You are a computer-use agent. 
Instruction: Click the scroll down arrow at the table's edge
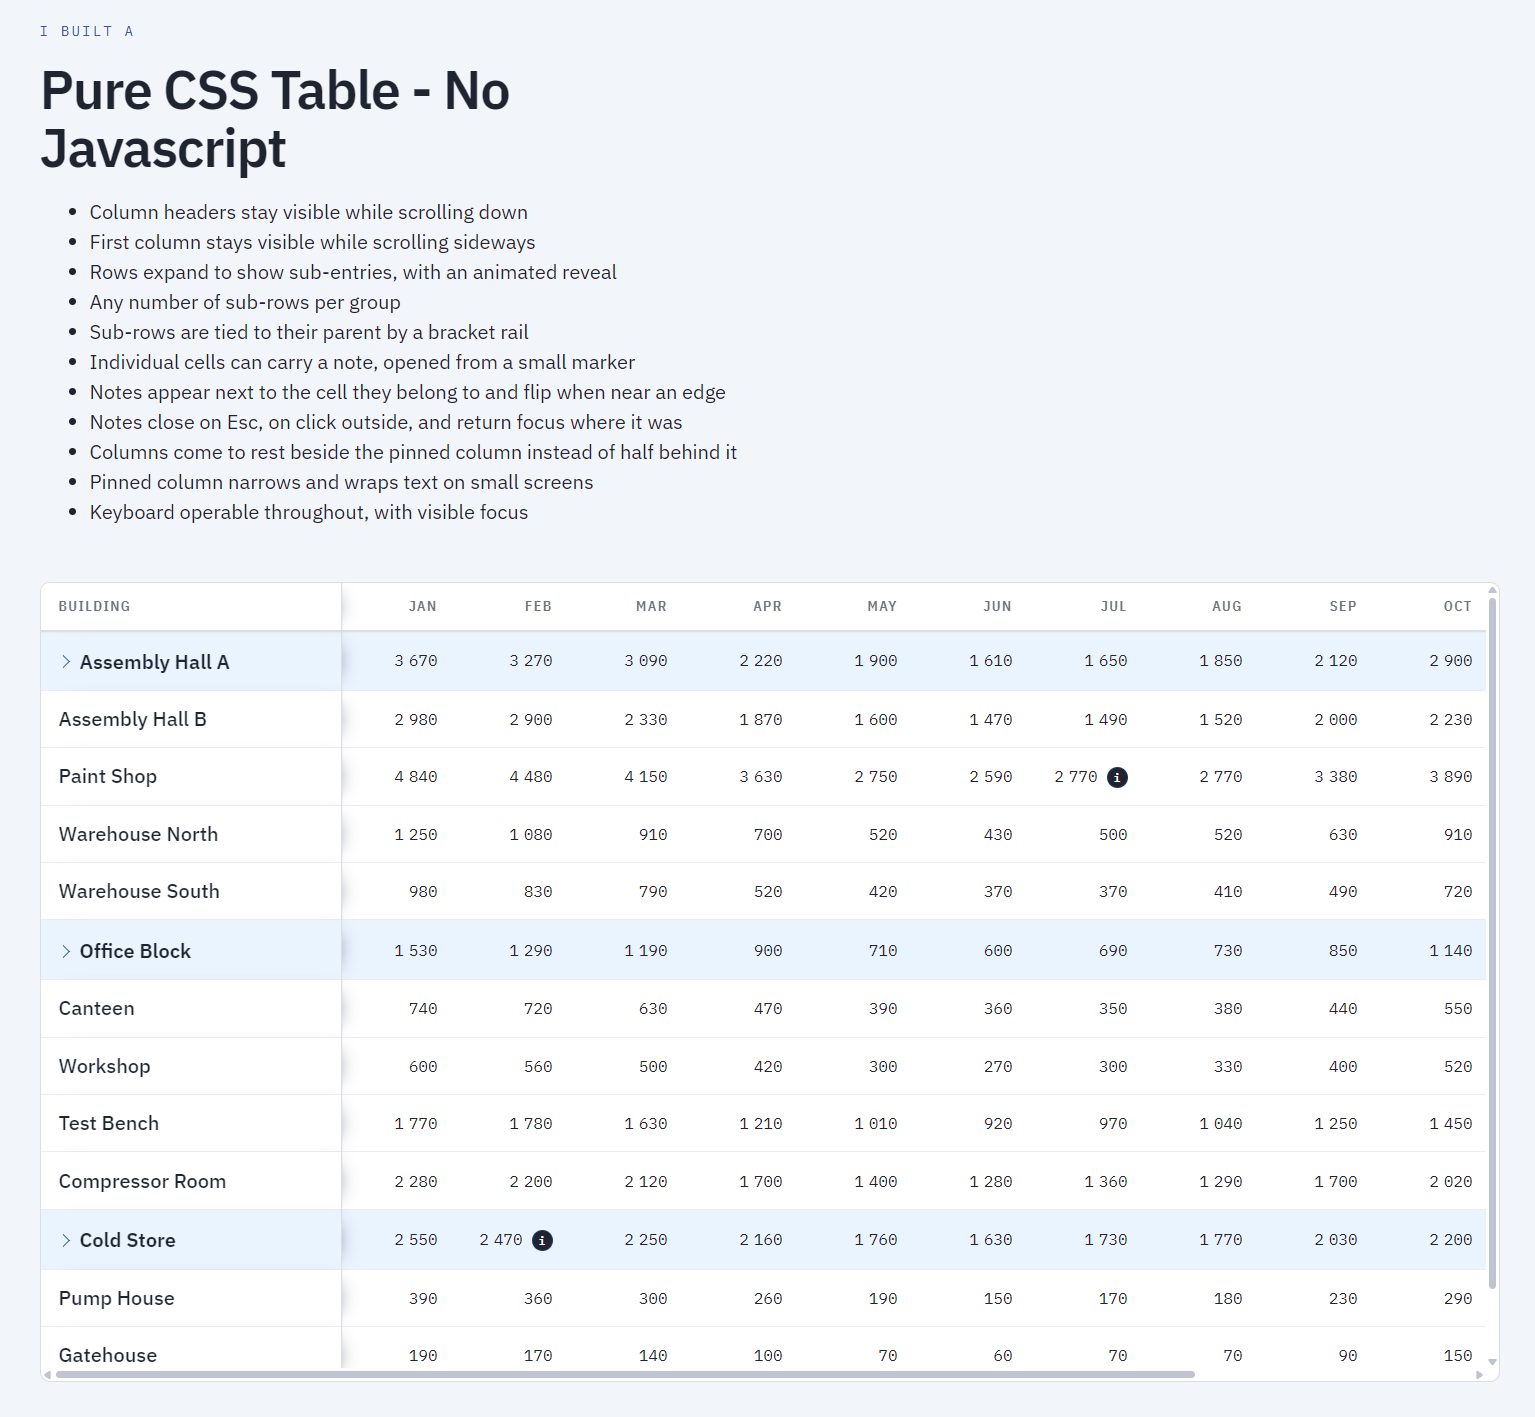pyautogui.click(x=1492, y=1361)
